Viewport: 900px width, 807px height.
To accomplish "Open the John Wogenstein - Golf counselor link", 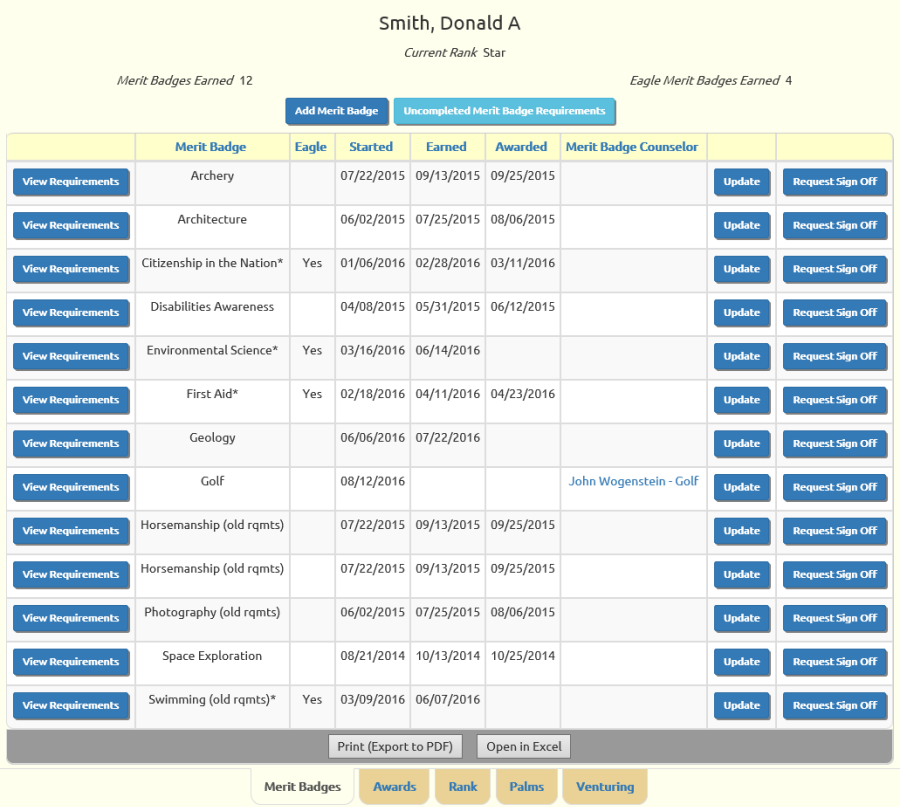I will tap(633, 481).
